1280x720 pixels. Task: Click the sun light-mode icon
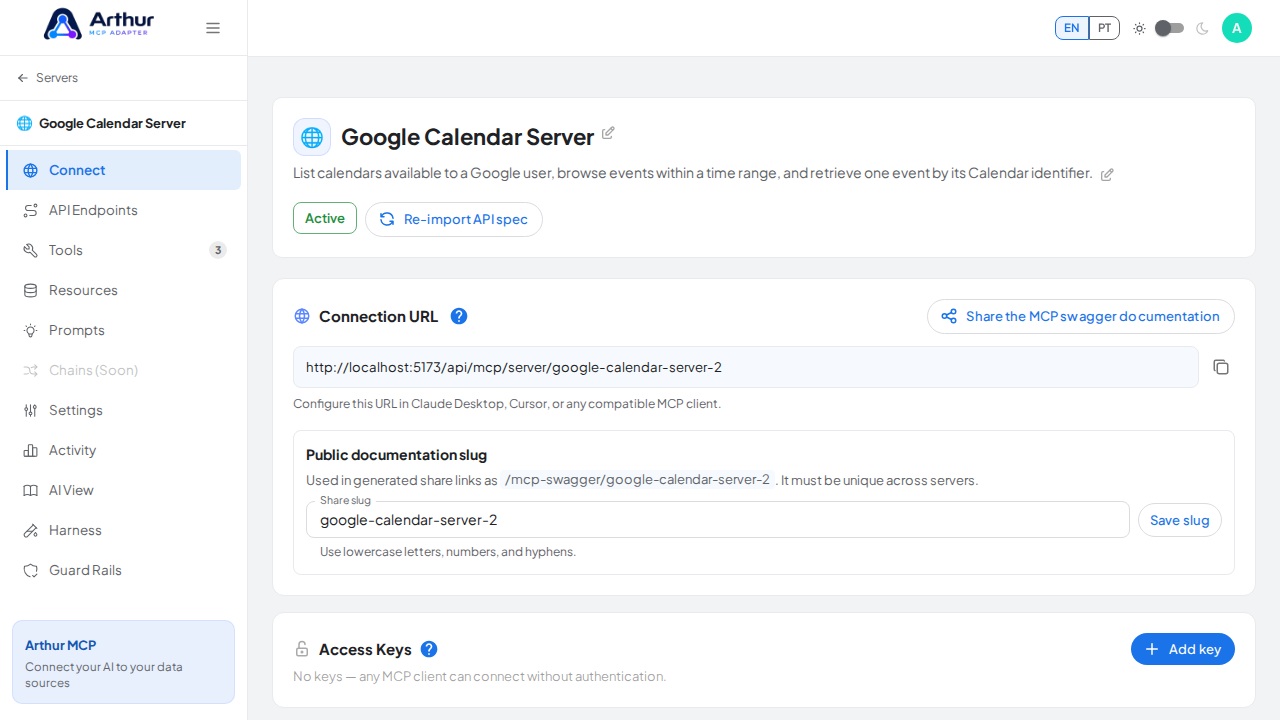(x=1139, y=28)
